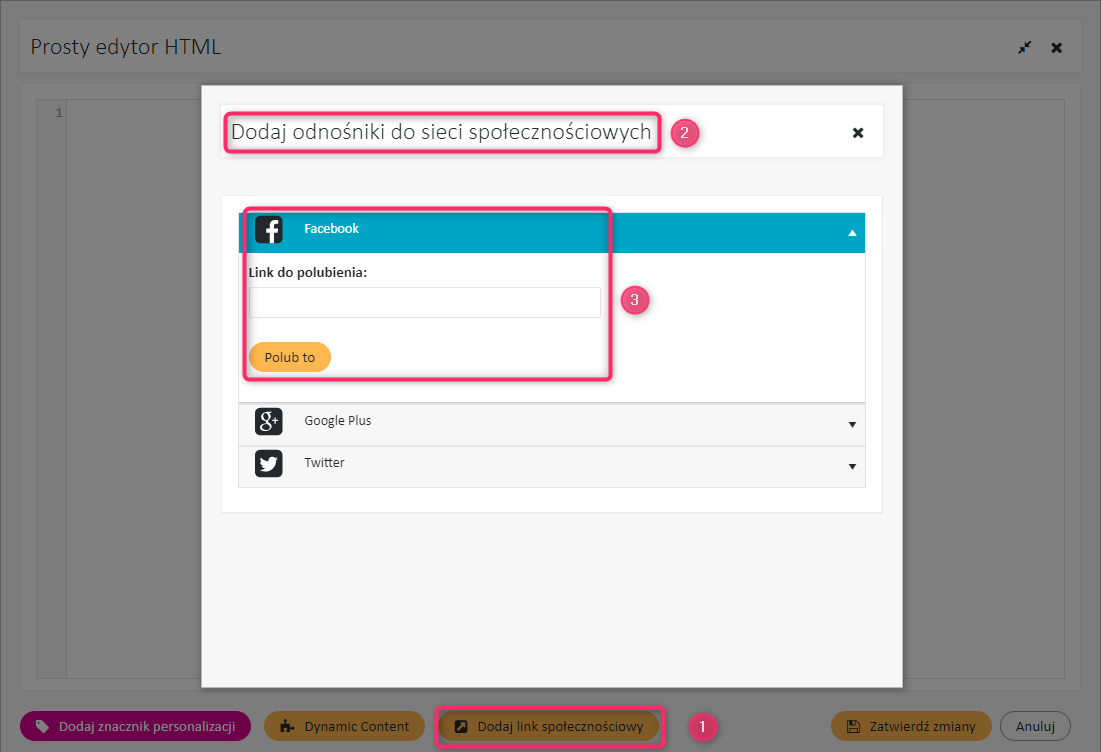Click the Polub to button

(289, 357)
